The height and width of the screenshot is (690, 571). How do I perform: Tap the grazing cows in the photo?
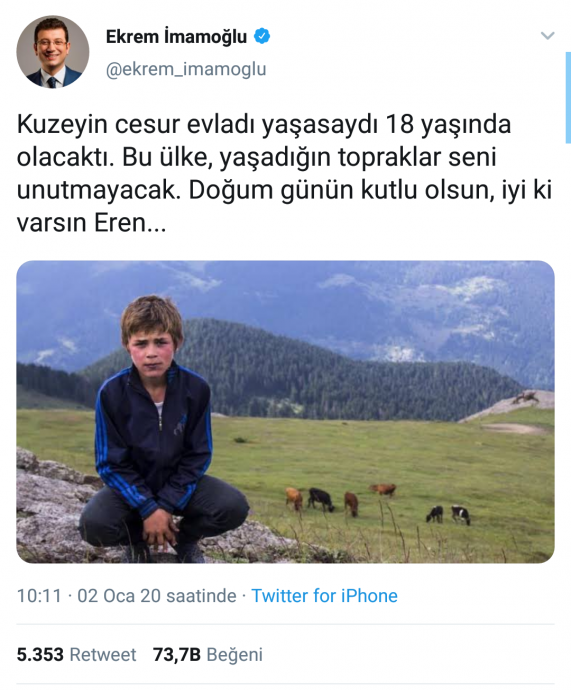tap(377, 504)
